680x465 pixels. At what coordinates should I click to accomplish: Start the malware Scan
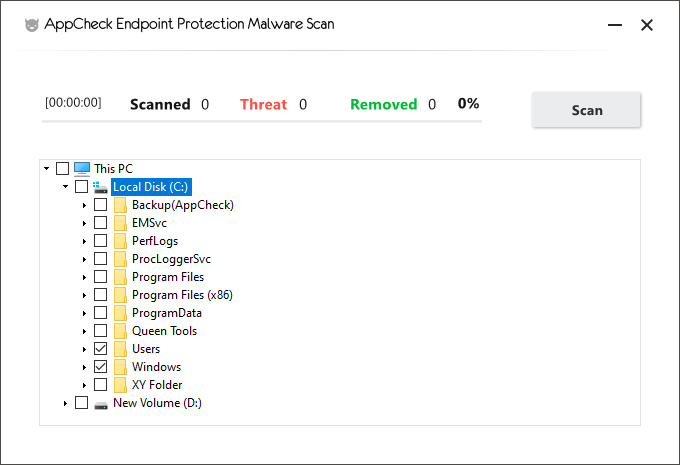pyautogui.click(x=586, y=110)
